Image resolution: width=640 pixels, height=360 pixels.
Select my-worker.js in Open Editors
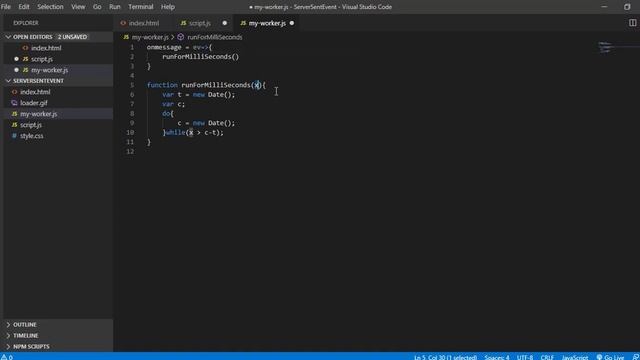49,70
